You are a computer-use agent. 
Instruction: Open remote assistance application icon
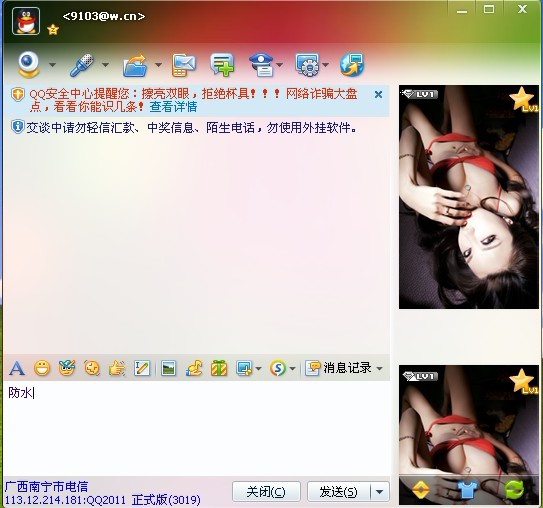tap(308, 65)
